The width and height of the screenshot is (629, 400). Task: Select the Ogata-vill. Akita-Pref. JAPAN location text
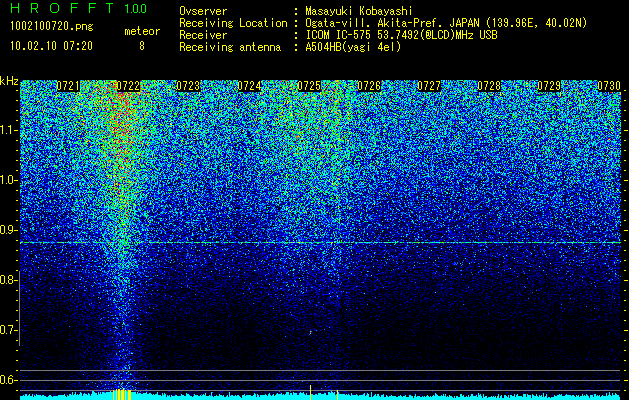(x=446, y=23)
